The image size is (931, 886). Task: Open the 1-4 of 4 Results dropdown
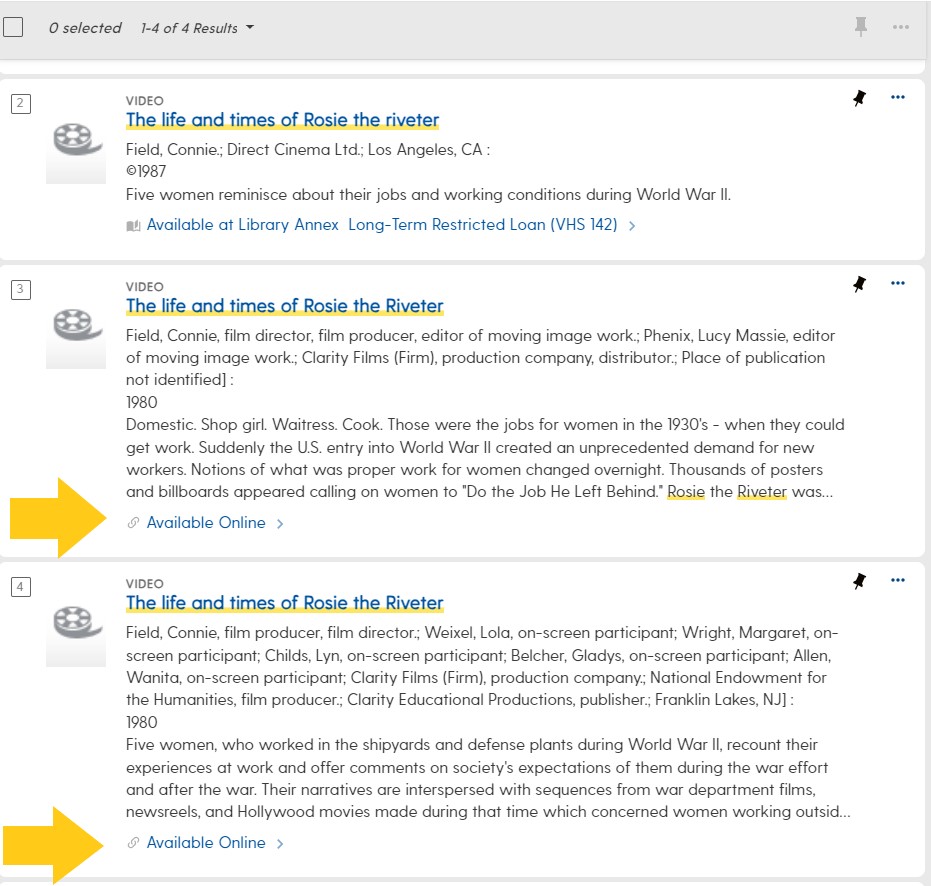point(197,28)
